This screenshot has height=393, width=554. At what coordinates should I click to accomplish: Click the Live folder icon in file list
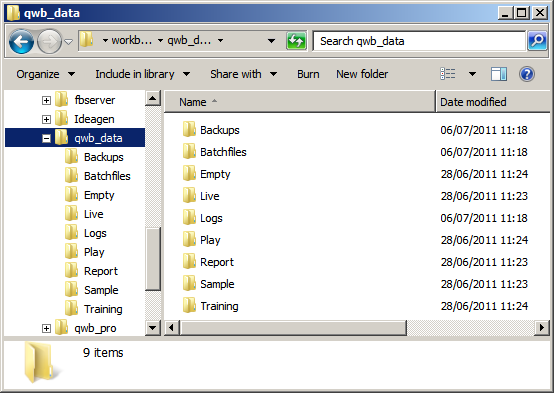[x=189, y=195]
